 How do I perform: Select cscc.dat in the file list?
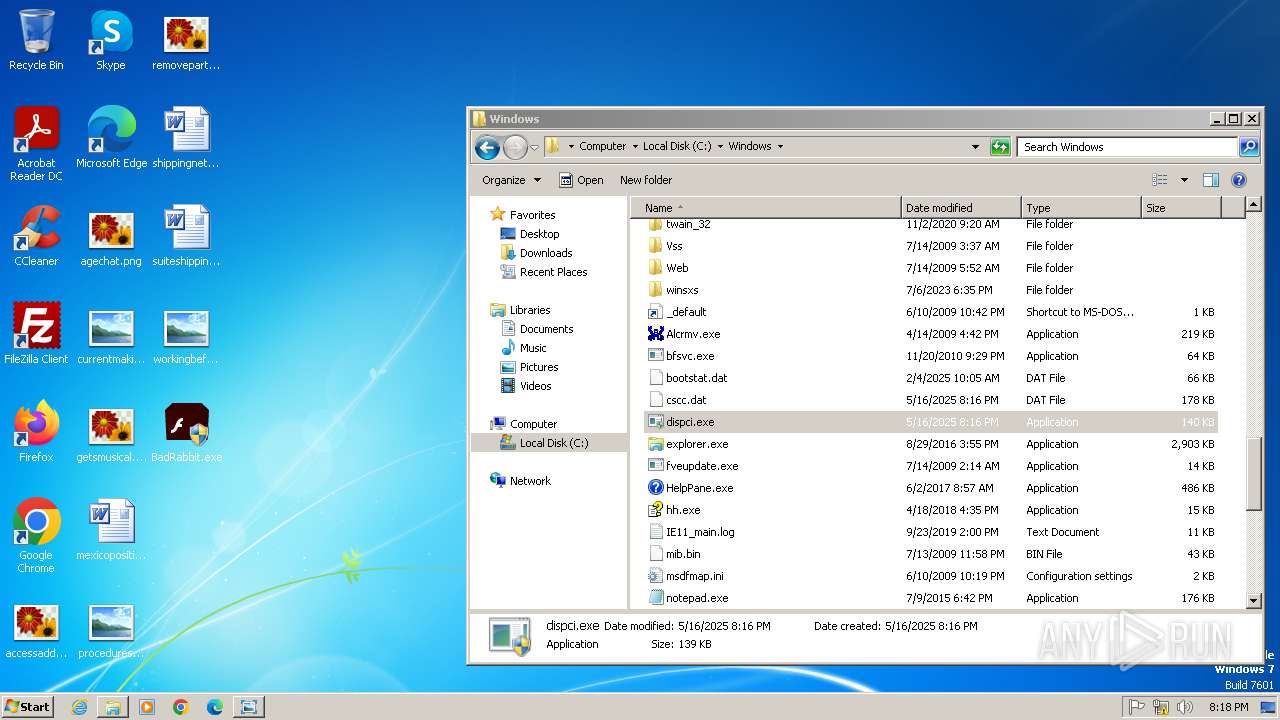931,400
